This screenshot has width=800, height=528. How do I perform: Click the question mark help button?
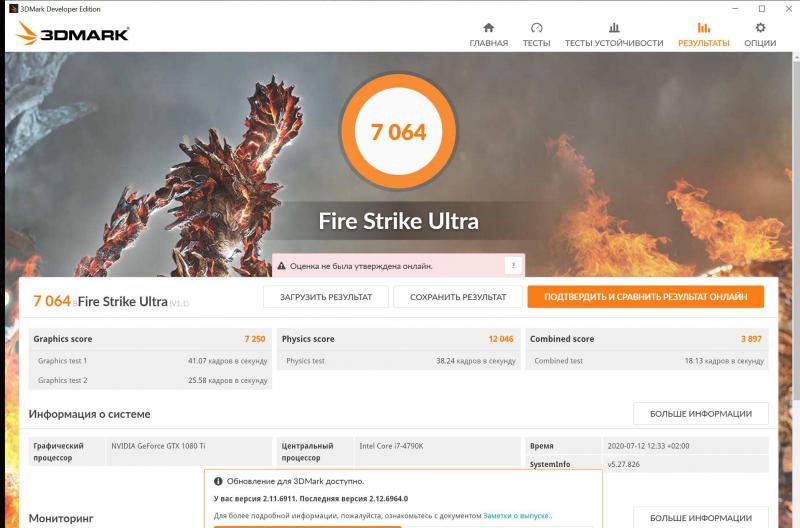[512, 266]
